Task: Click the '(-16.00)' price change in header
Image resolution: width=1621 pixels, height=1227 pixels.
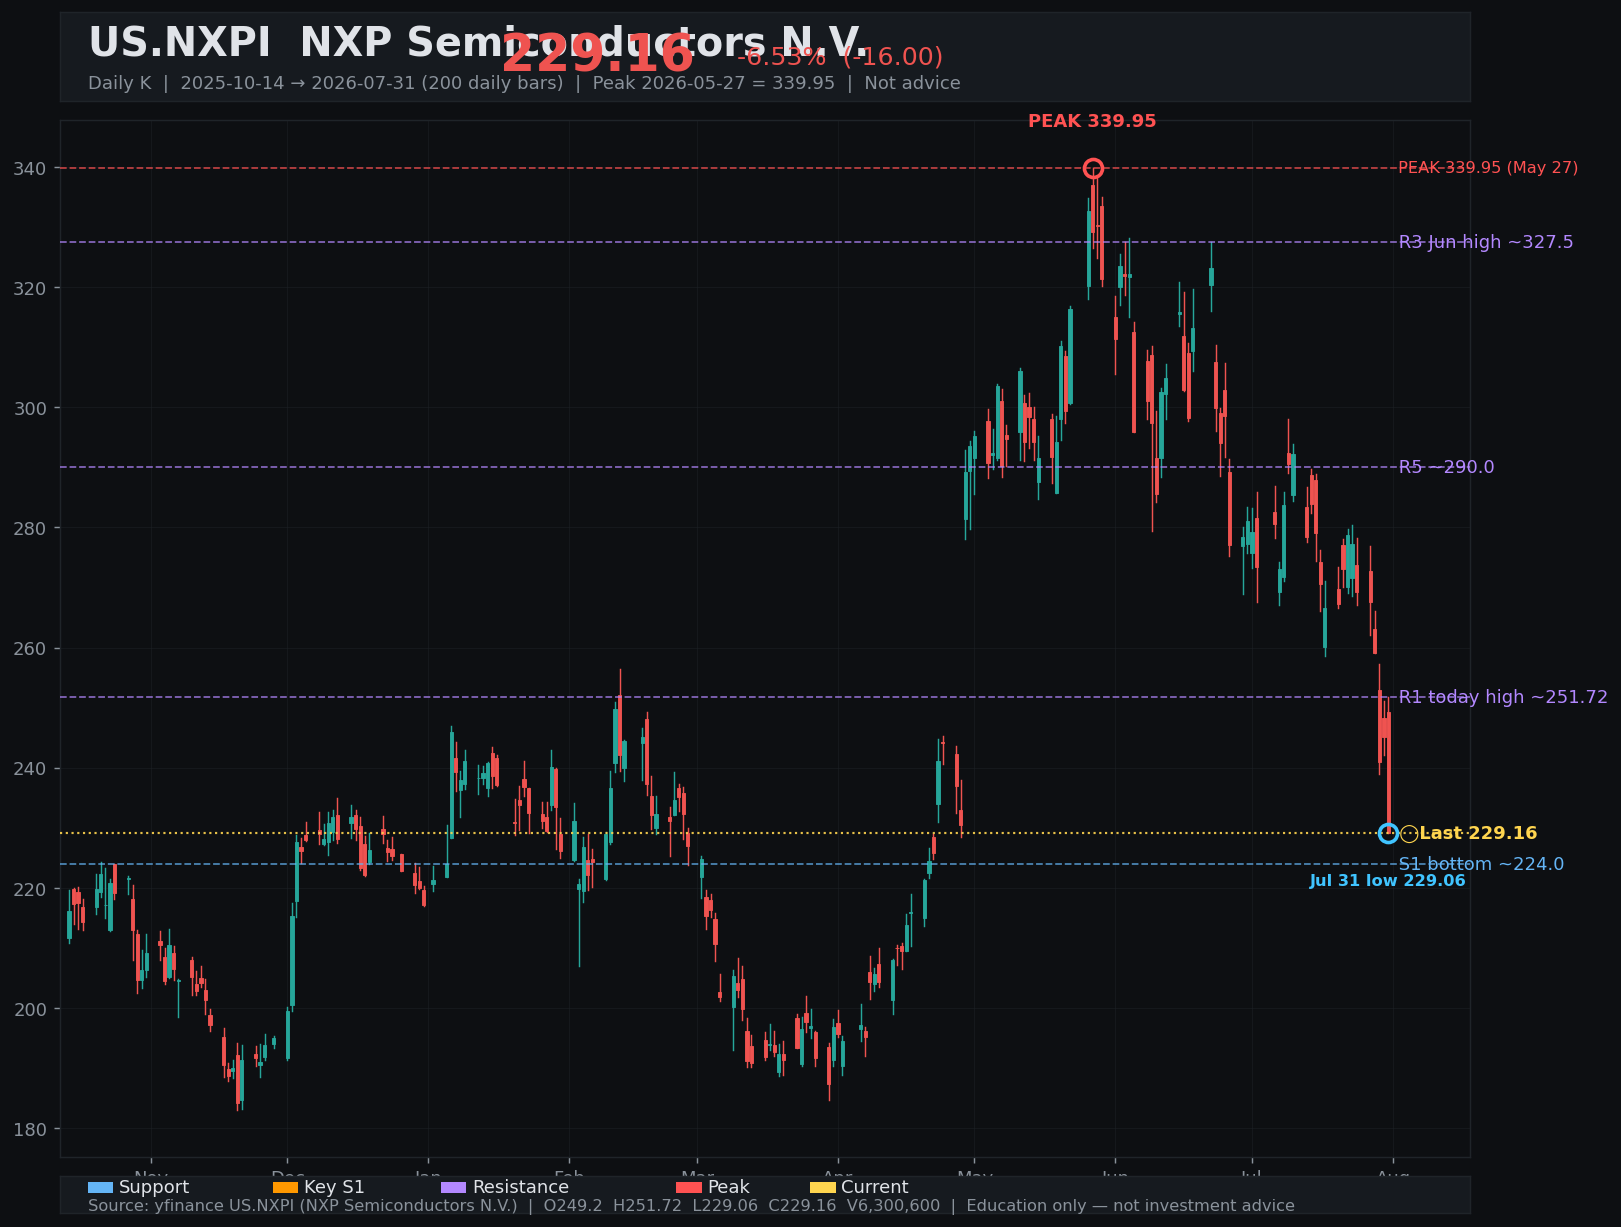Action: tap(893, 57)
